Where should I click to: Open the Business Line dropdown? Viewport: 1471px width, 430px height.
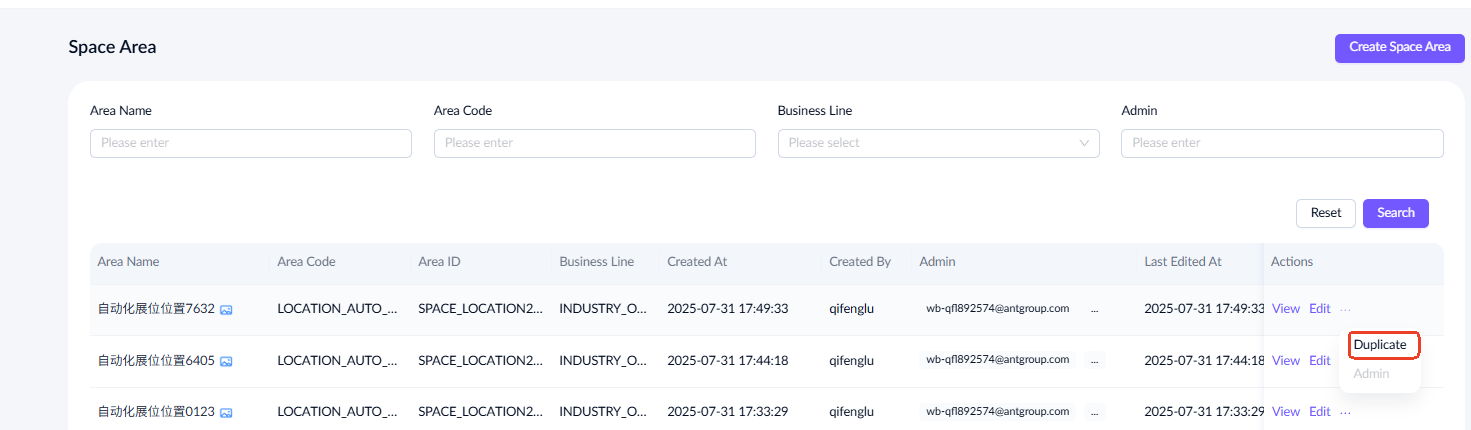(938, 143)
